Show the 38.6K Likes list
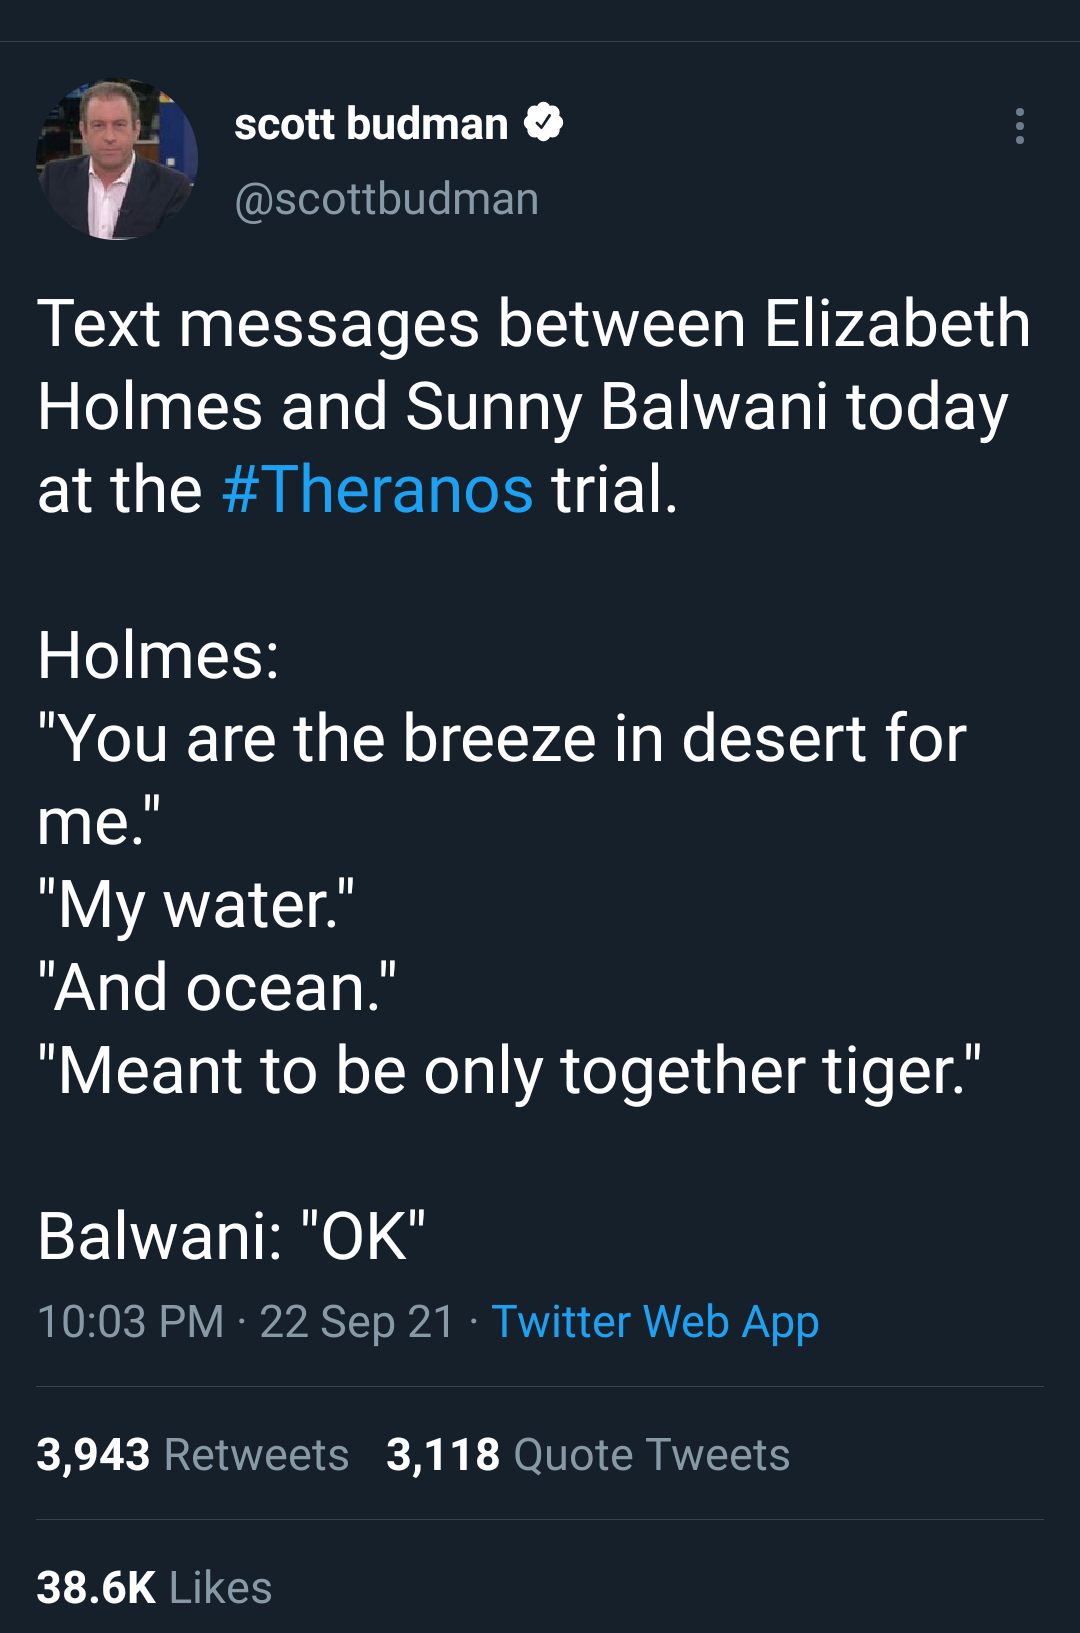This screenshot has width=1080, height=1633. (x=155, y=1588)
